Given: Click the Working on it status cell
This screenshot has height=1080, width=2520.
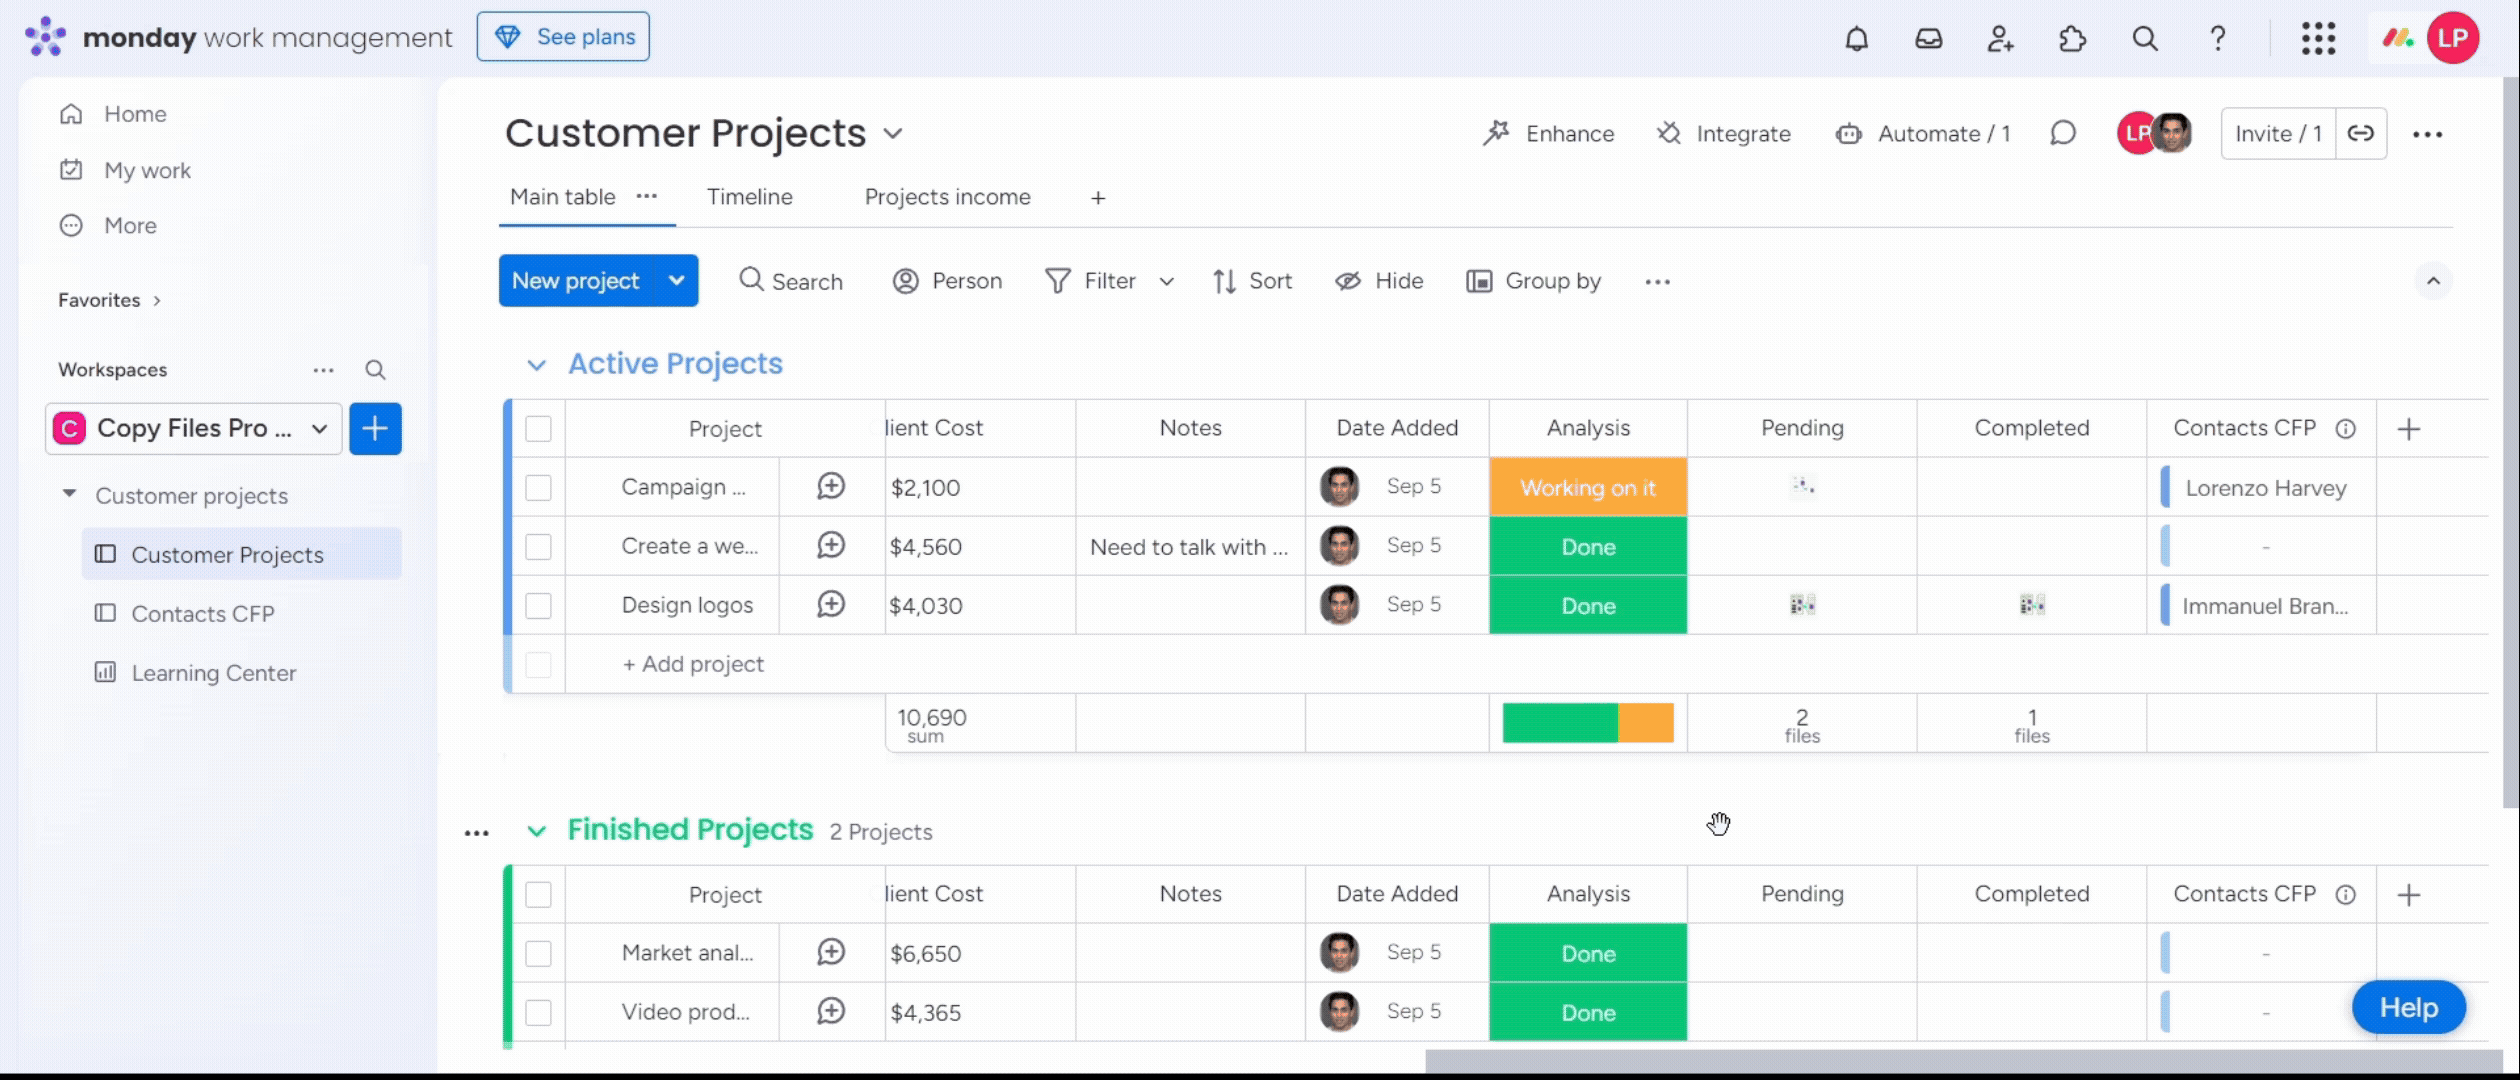Looking at the screenshot, I should (x=1587, y=488).
